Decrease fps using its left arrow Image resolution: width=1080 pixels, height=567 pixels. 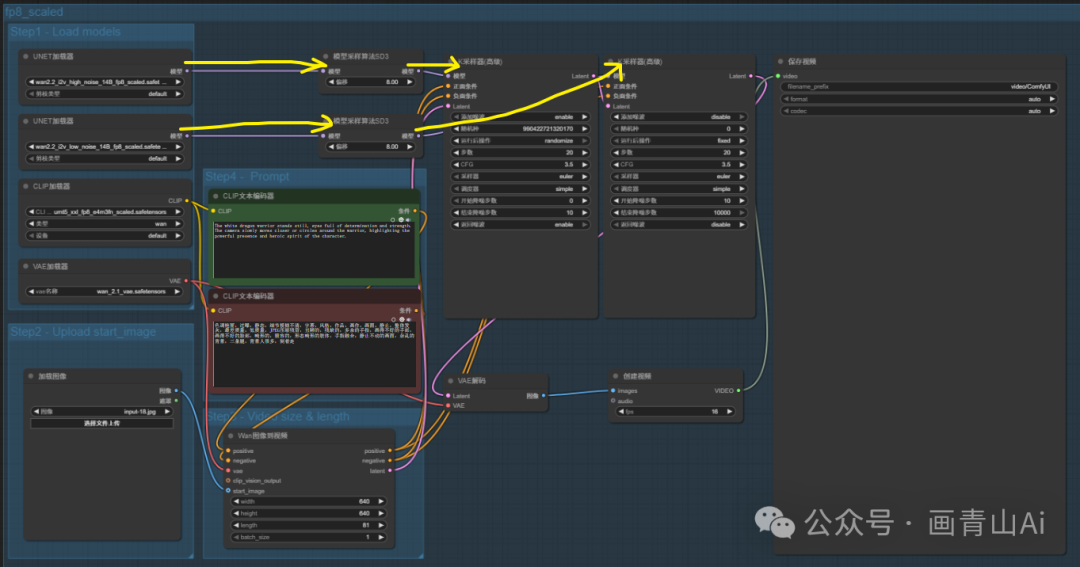click(621, 411)
